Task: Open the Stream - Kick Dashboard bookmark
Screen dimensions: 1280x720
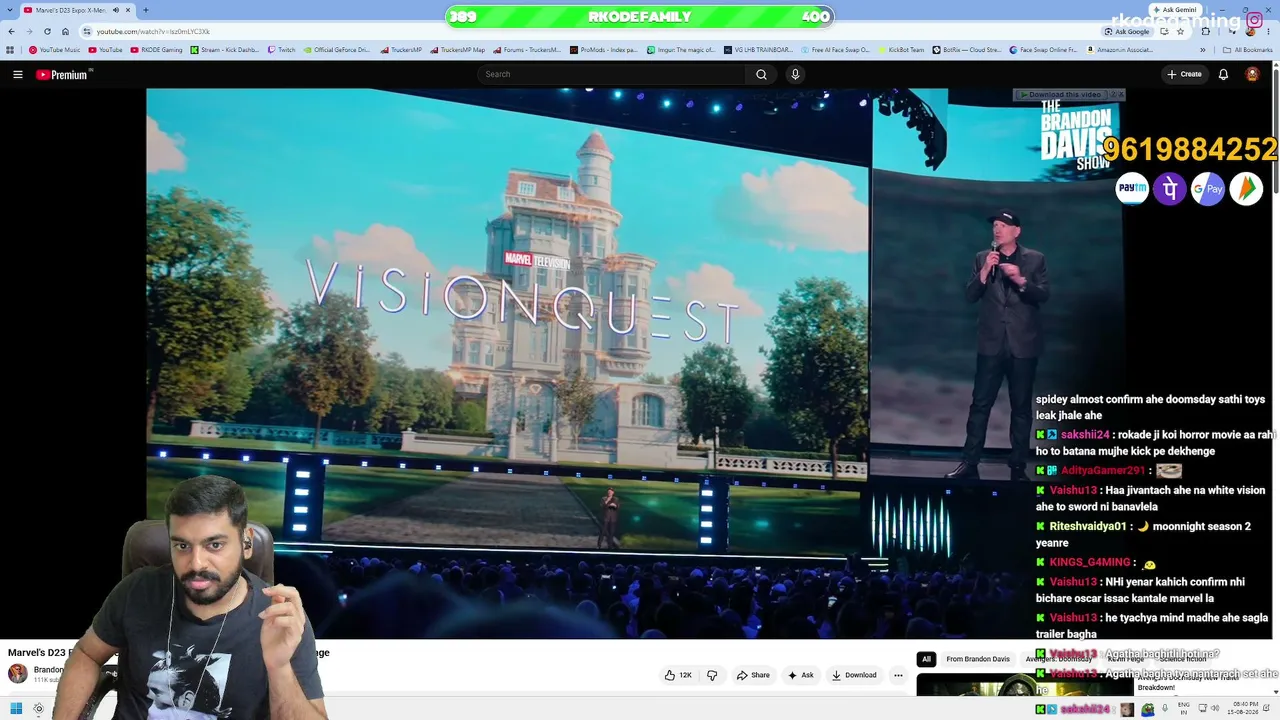Action: [x=224, y=49]
